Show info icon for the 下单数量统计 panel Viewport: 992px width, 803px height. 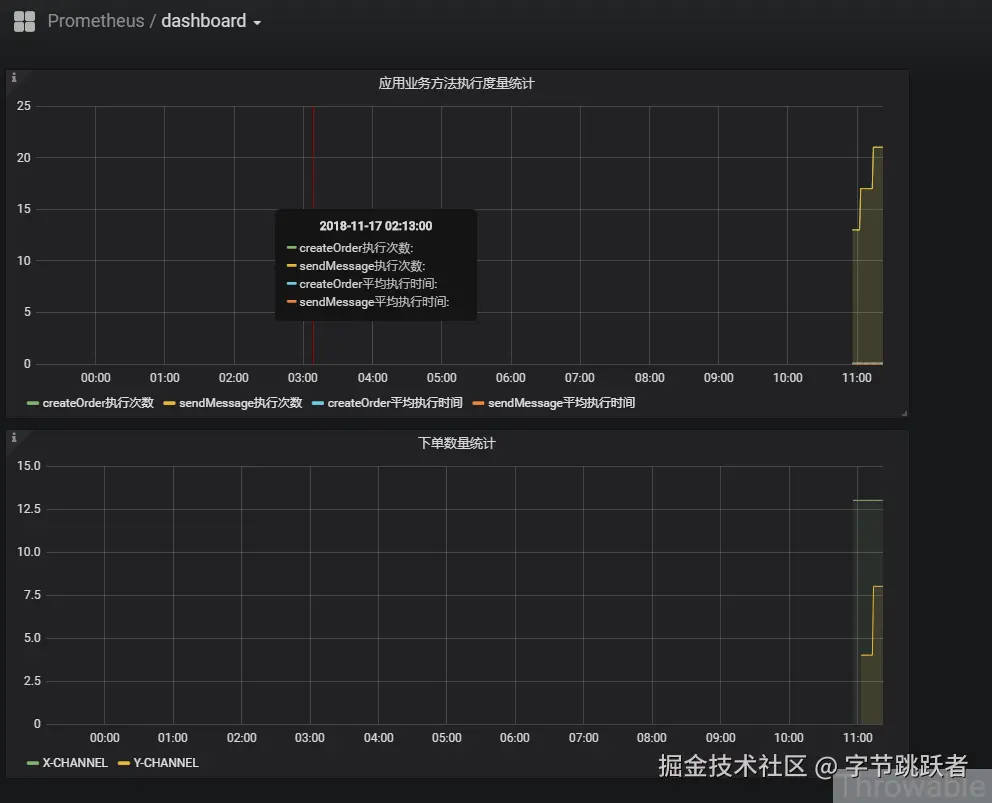pos(14,437)
